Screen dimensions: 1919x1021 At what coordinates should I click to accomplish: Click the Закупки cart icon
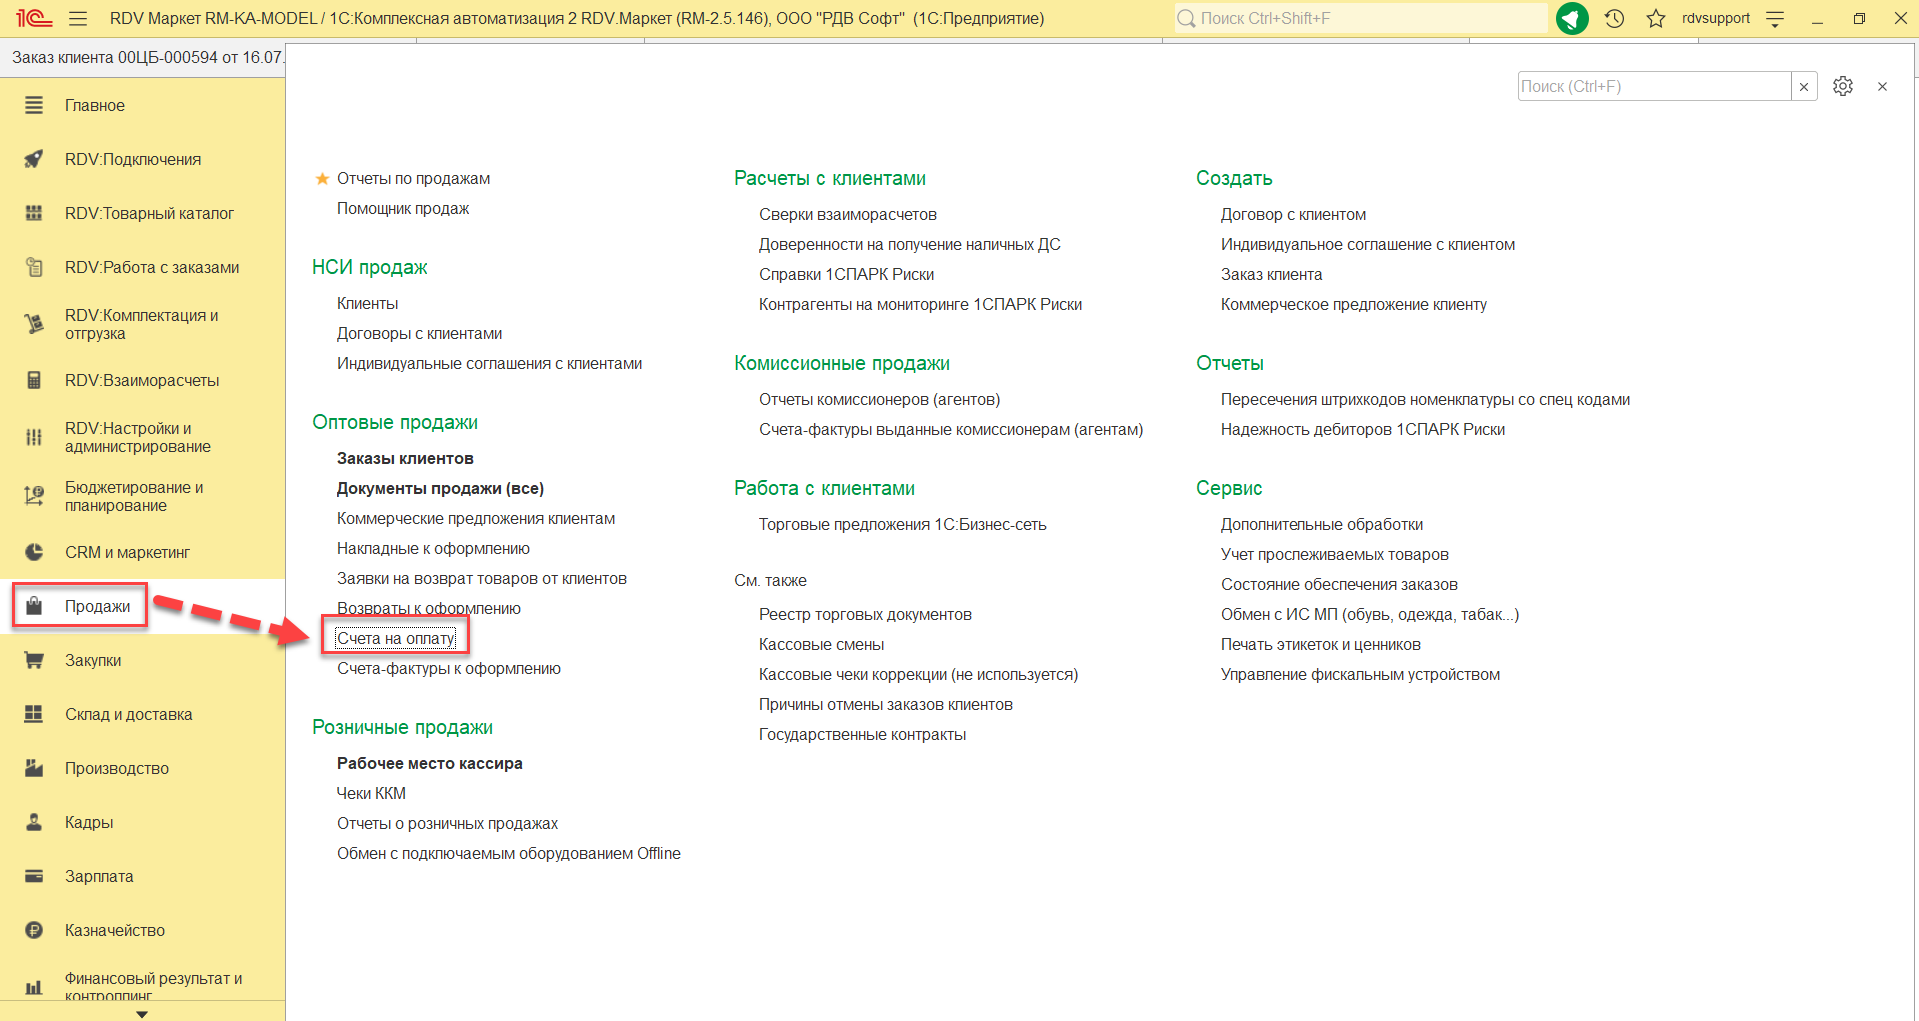[x=34, y=660]
